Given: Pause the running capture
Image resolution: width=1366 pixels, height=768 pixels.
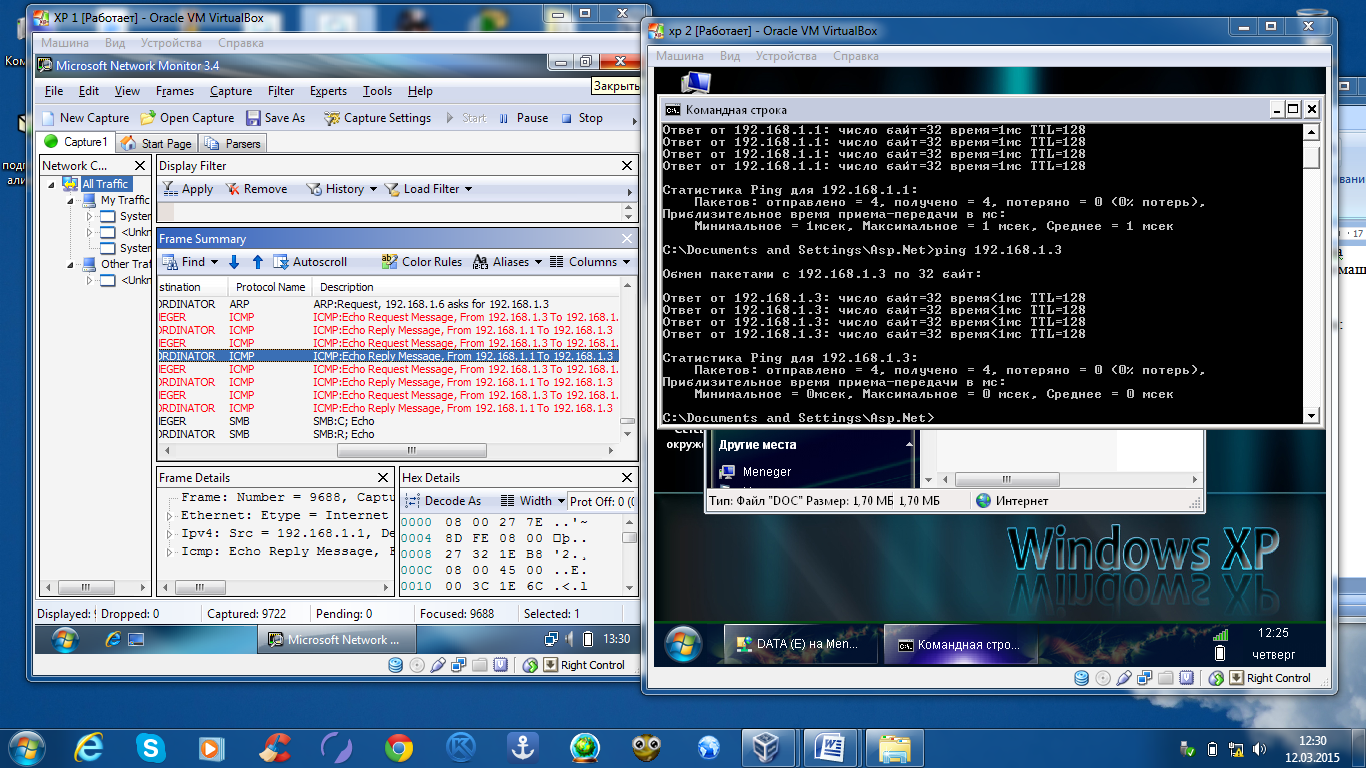Looking at the screenshot, I should point(522,118).
